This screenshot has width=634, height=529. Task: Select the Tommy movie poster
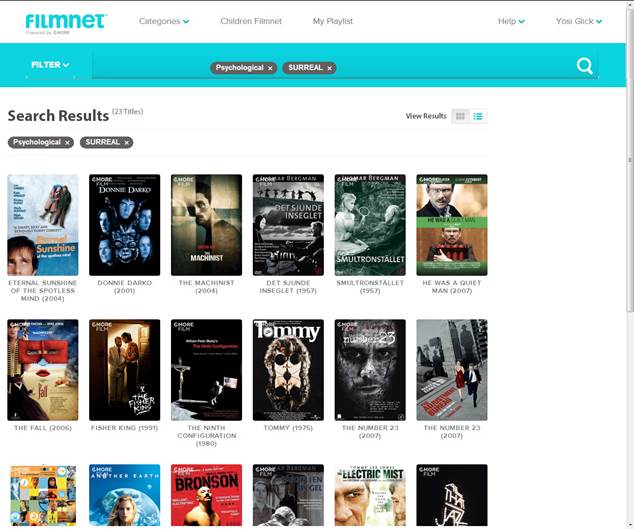coord(288,370)
